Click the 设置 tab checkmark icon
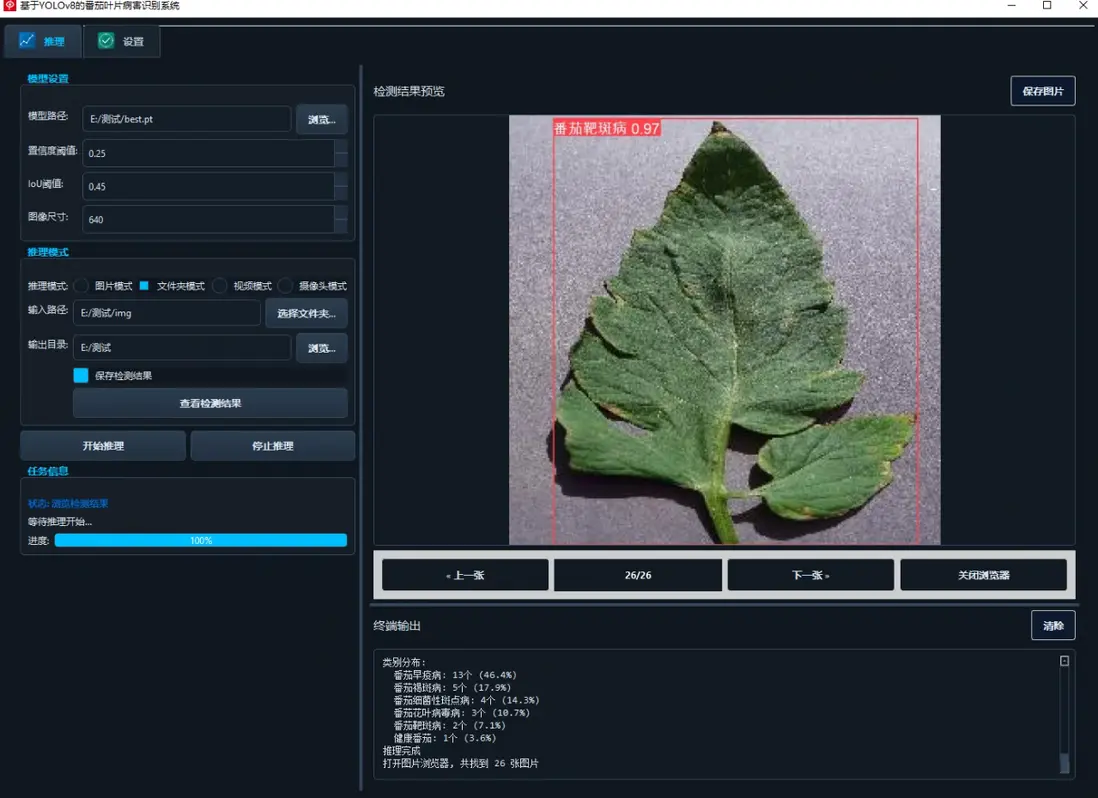 pos(106,41)
